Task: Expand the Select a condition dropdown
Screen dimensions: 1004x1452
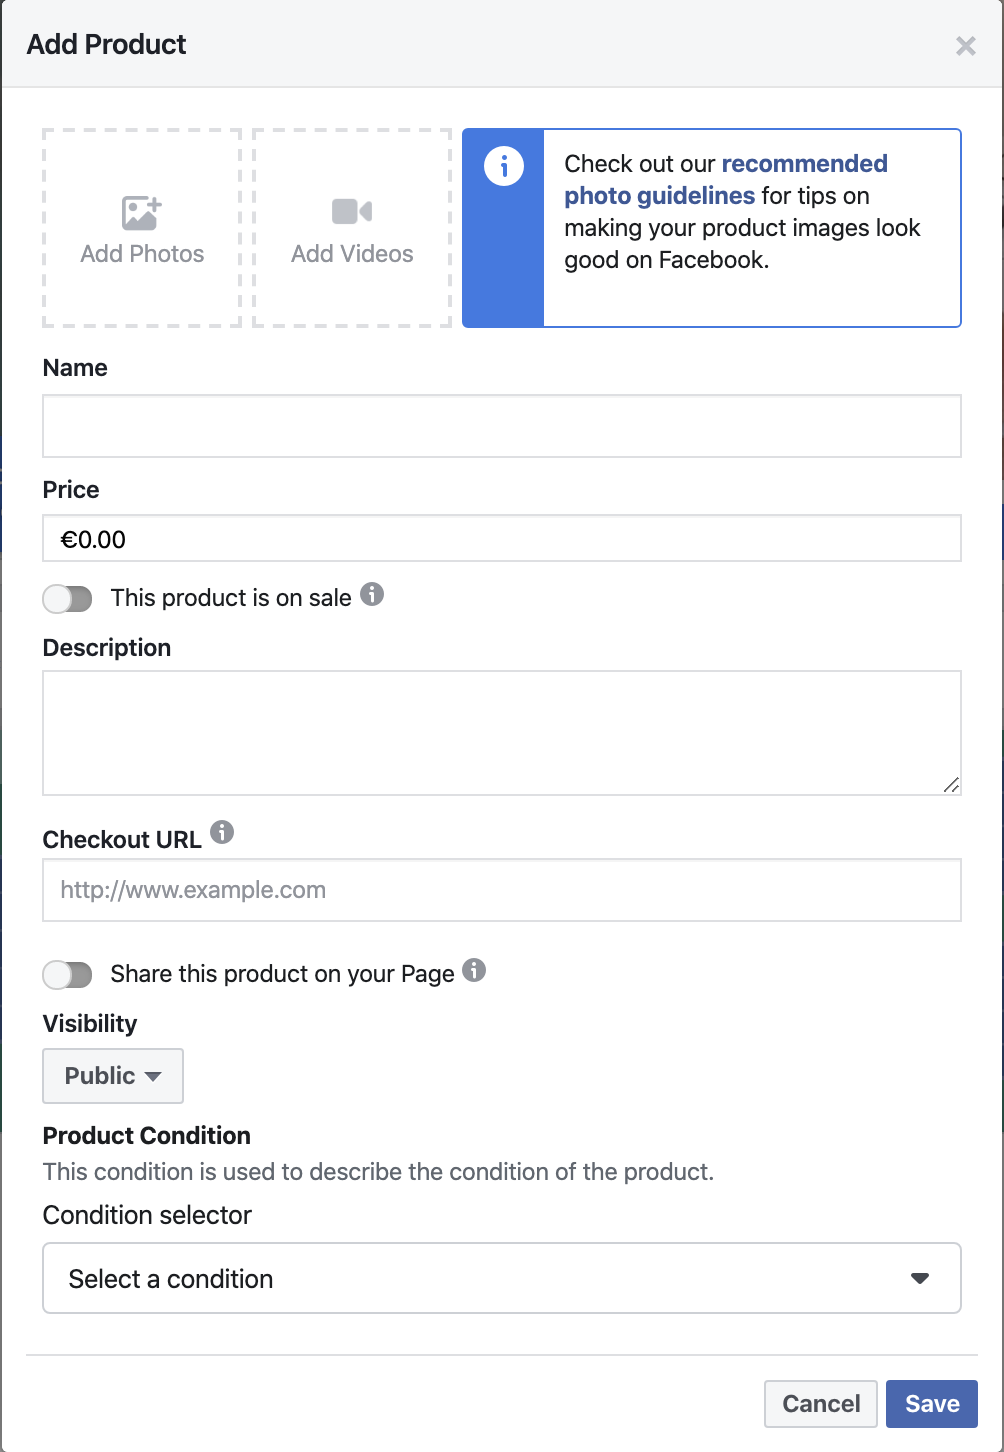Action: pos(502,1278)
